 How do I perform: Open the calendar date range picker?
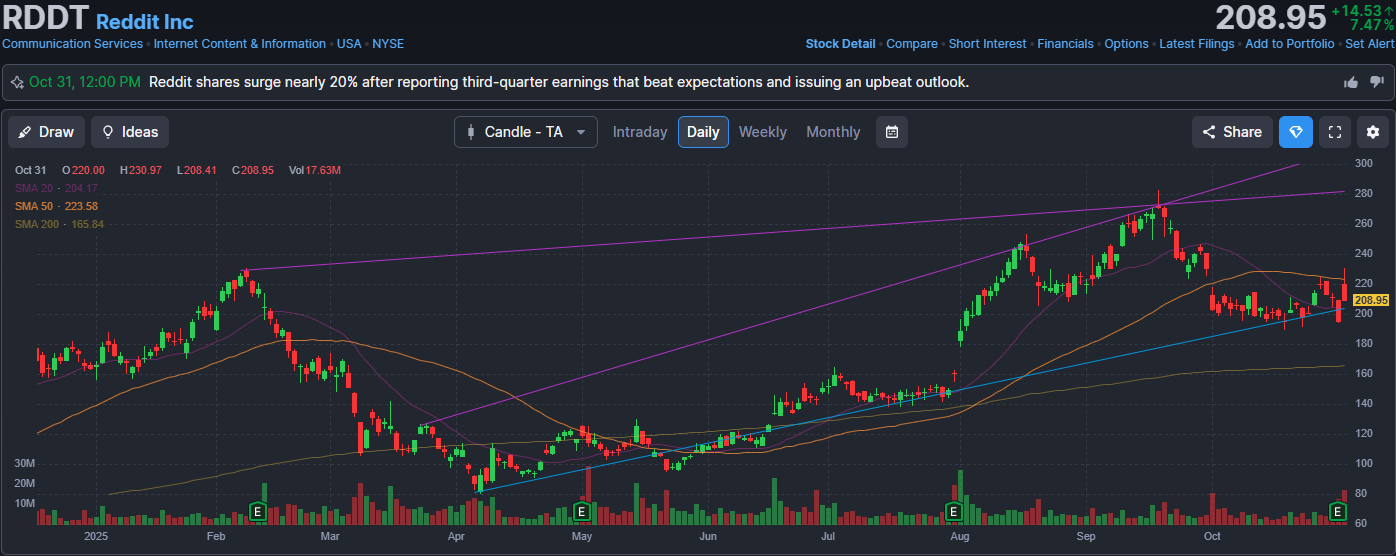pyautogui.click(x=892, y=132)
